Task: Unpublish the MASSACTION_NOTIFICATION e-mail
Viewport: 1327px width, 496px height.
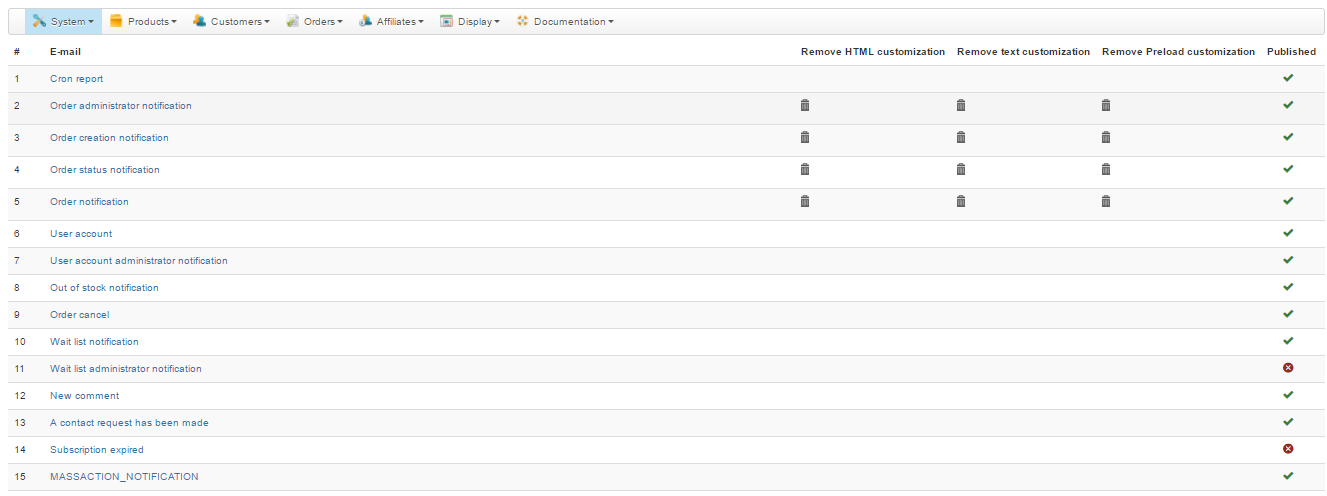Action: (1288, 476)
